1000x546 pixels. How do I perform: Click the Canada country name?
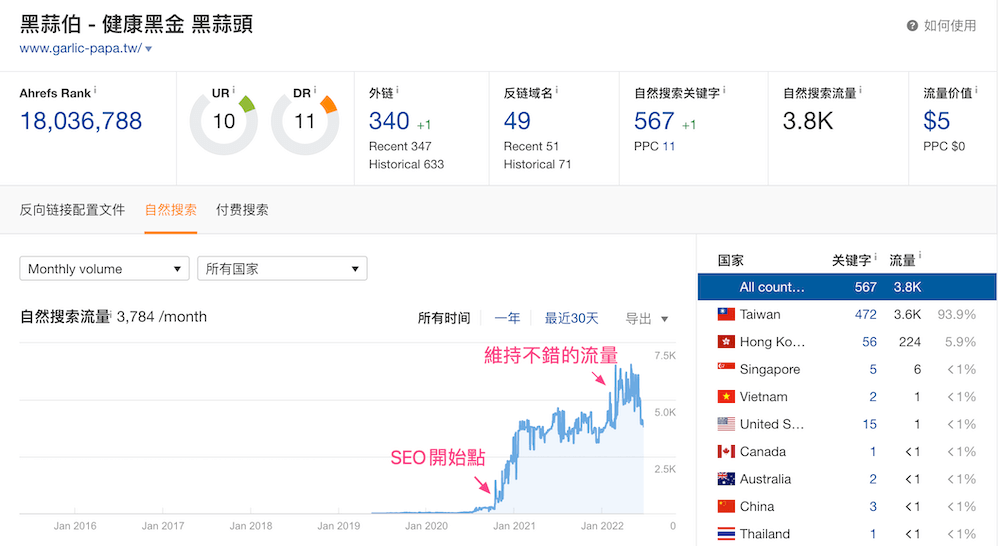click(x=763, y=452)
